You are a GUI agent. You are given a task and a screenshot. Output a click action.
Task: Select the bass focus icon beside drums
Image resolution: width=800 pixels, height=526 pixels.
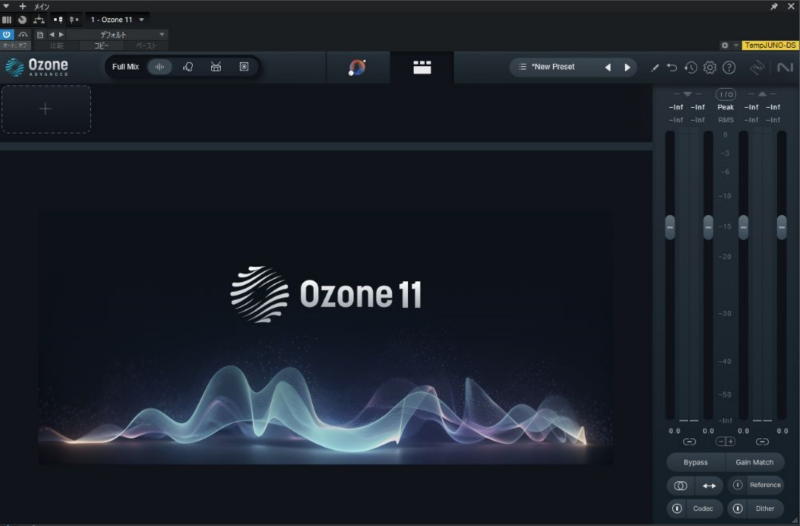244,67
